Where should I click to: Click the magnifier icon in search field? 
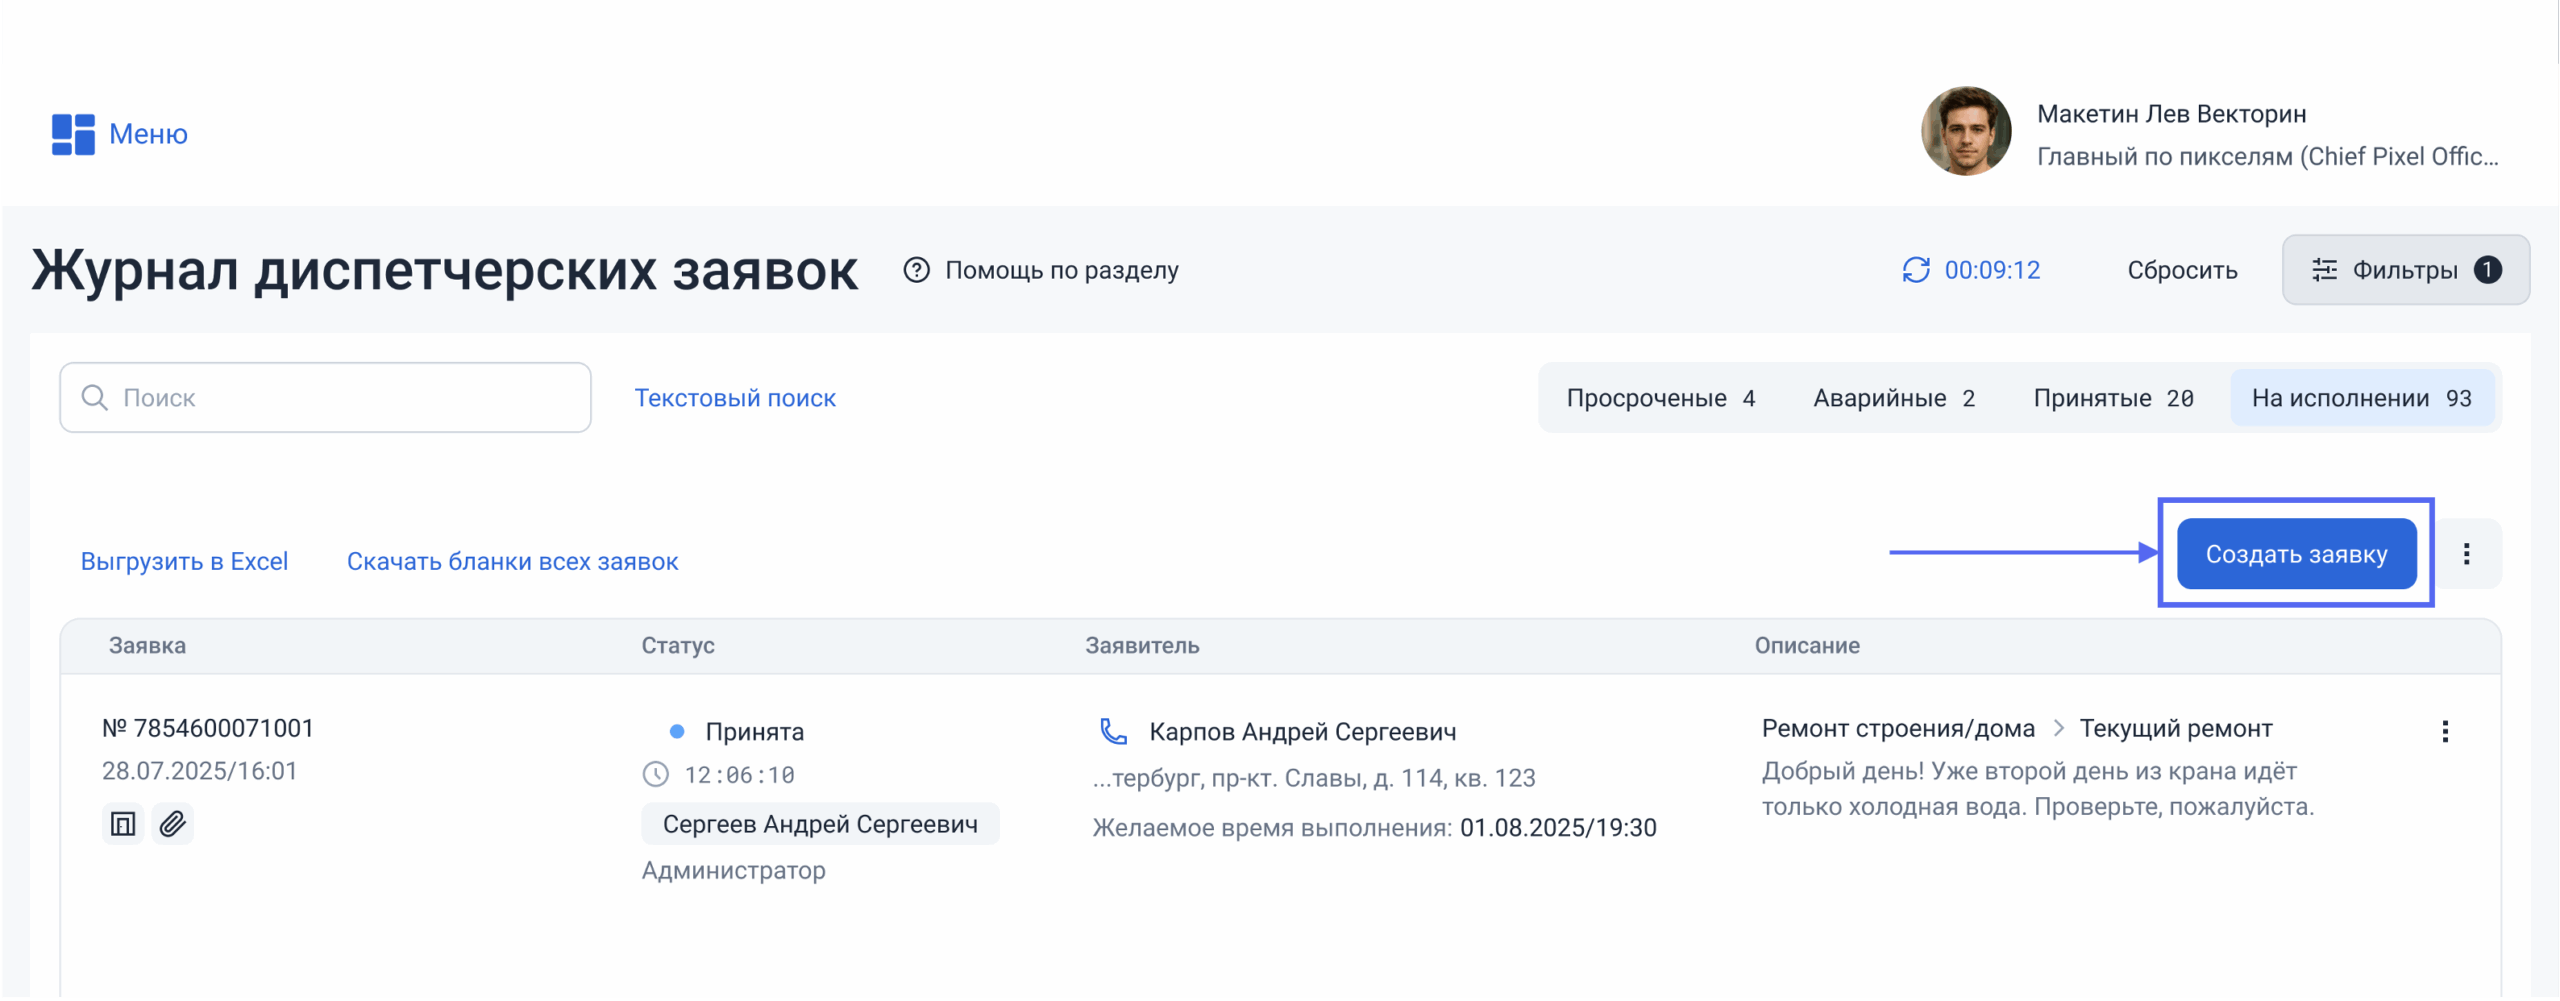click(95, 398)
